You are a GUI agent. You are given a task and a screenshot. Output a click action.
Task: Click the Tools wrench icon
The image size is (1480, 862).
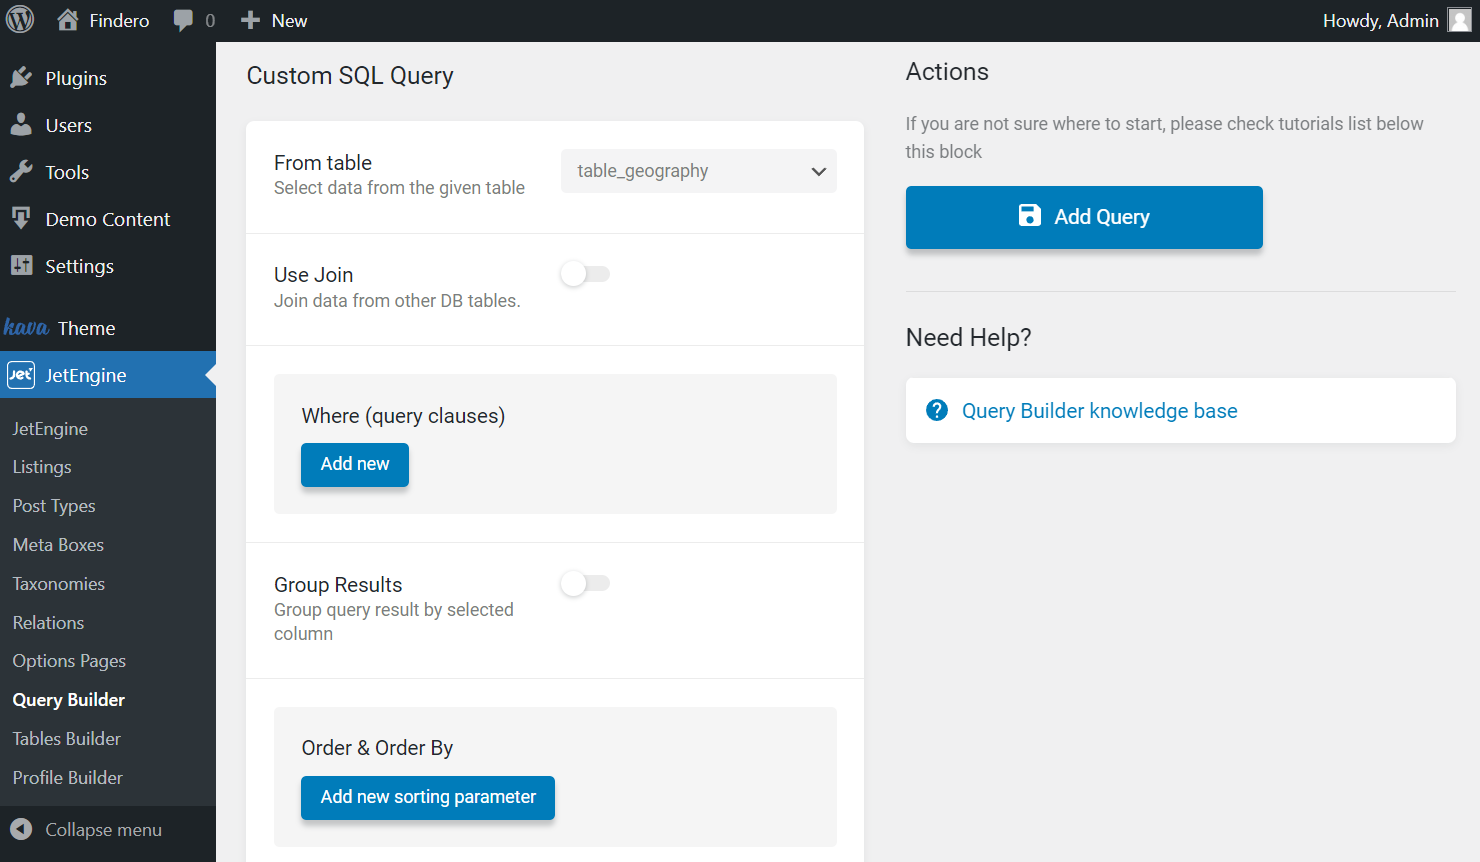coord(21,172)
